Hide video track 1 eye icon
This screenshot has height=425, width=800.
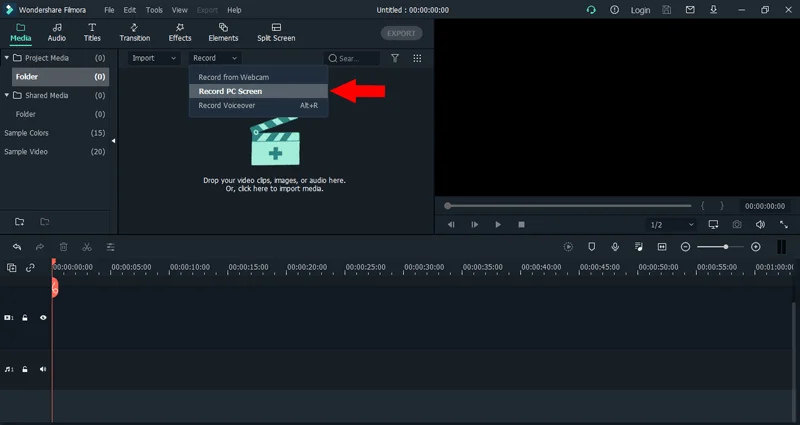click(43, 318)
